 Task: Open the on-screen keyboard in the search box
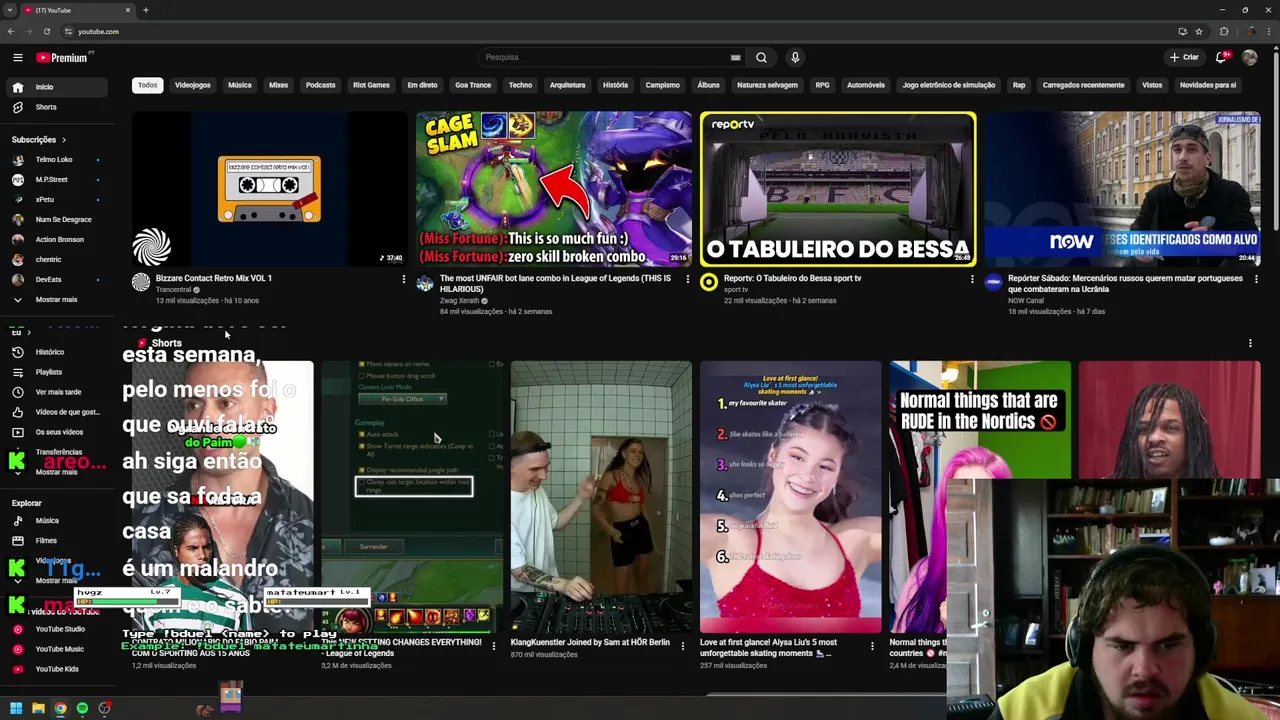tap(735, 57)
